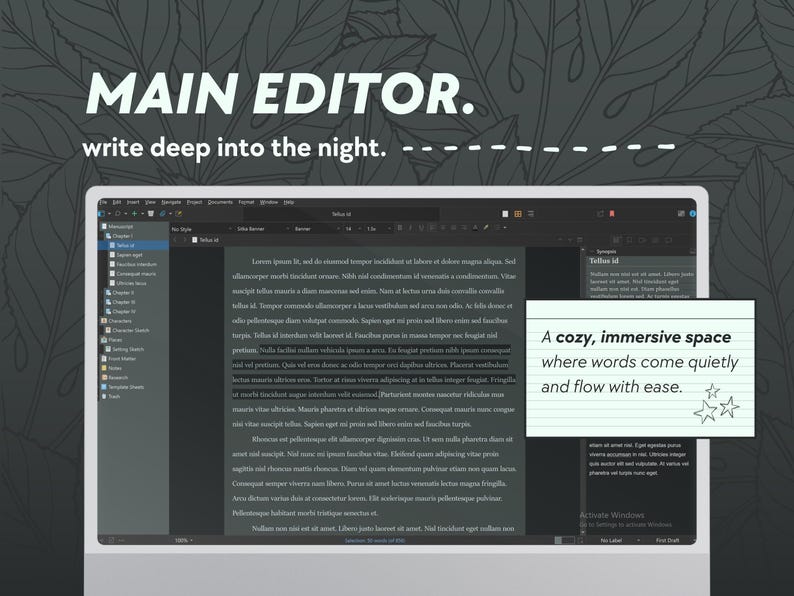Open the Documents menu
Screen dimensions: 794x596
pos(220,202)
